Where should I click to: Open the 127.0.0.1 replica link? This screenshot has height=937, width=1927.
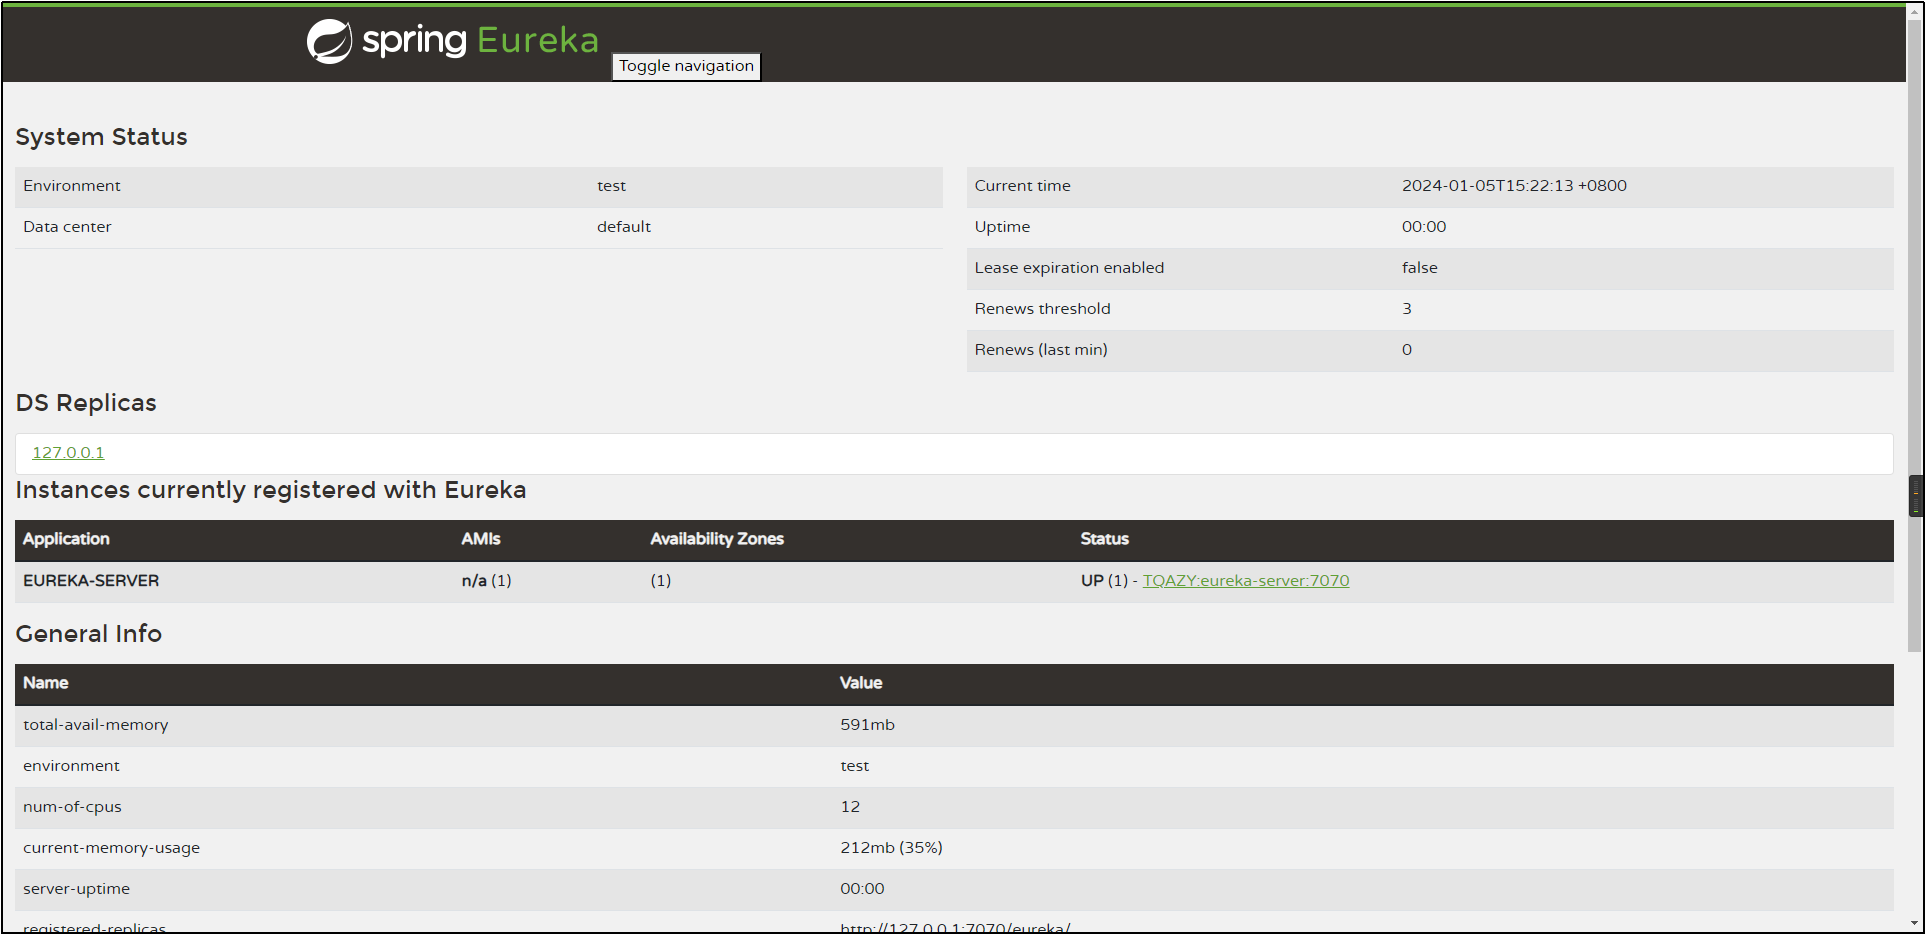pyautogui.click(x=68, y=453)
